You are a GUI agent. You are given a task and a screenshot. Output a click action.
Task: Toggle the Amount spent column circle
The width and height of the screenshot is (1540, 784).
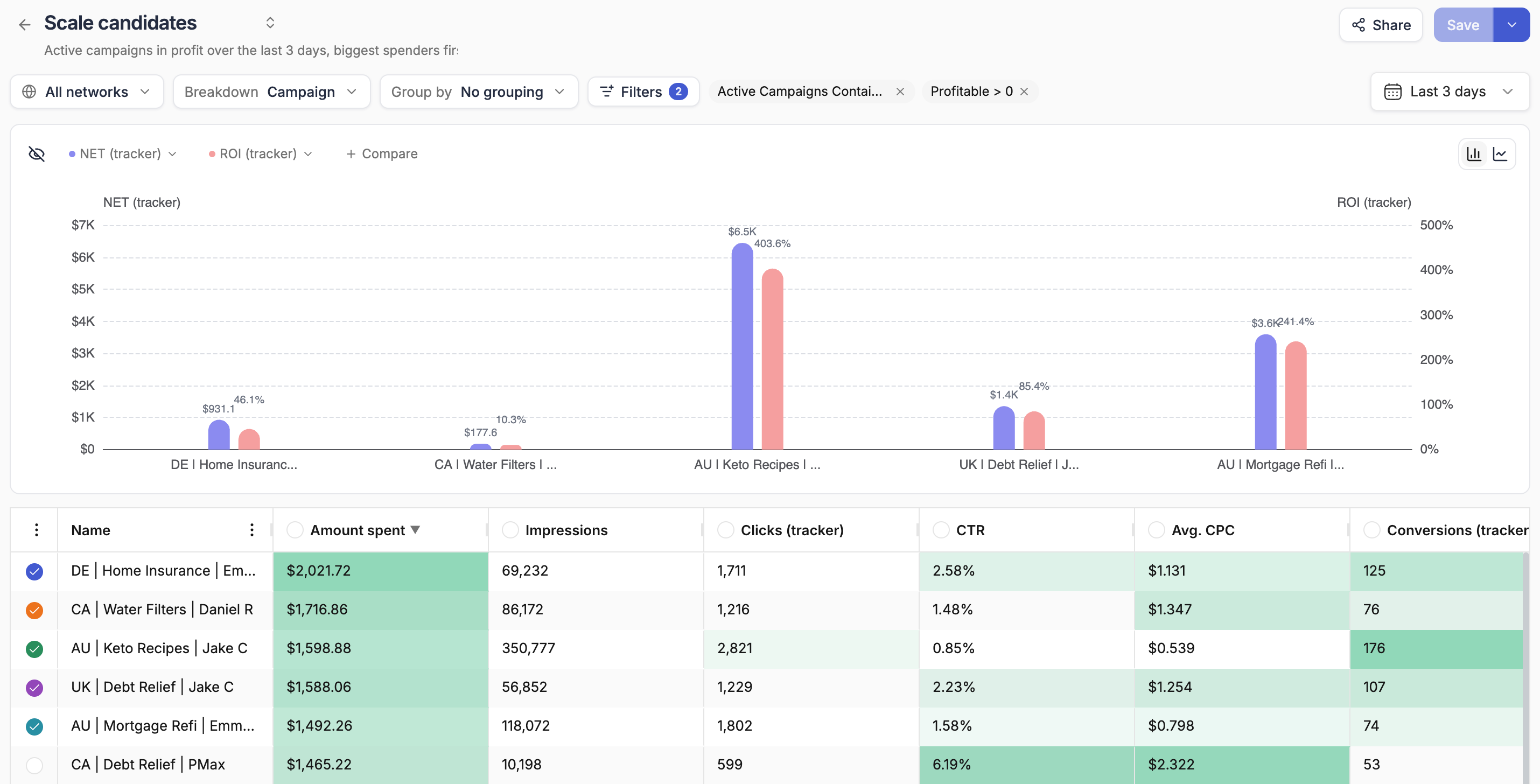295,530
